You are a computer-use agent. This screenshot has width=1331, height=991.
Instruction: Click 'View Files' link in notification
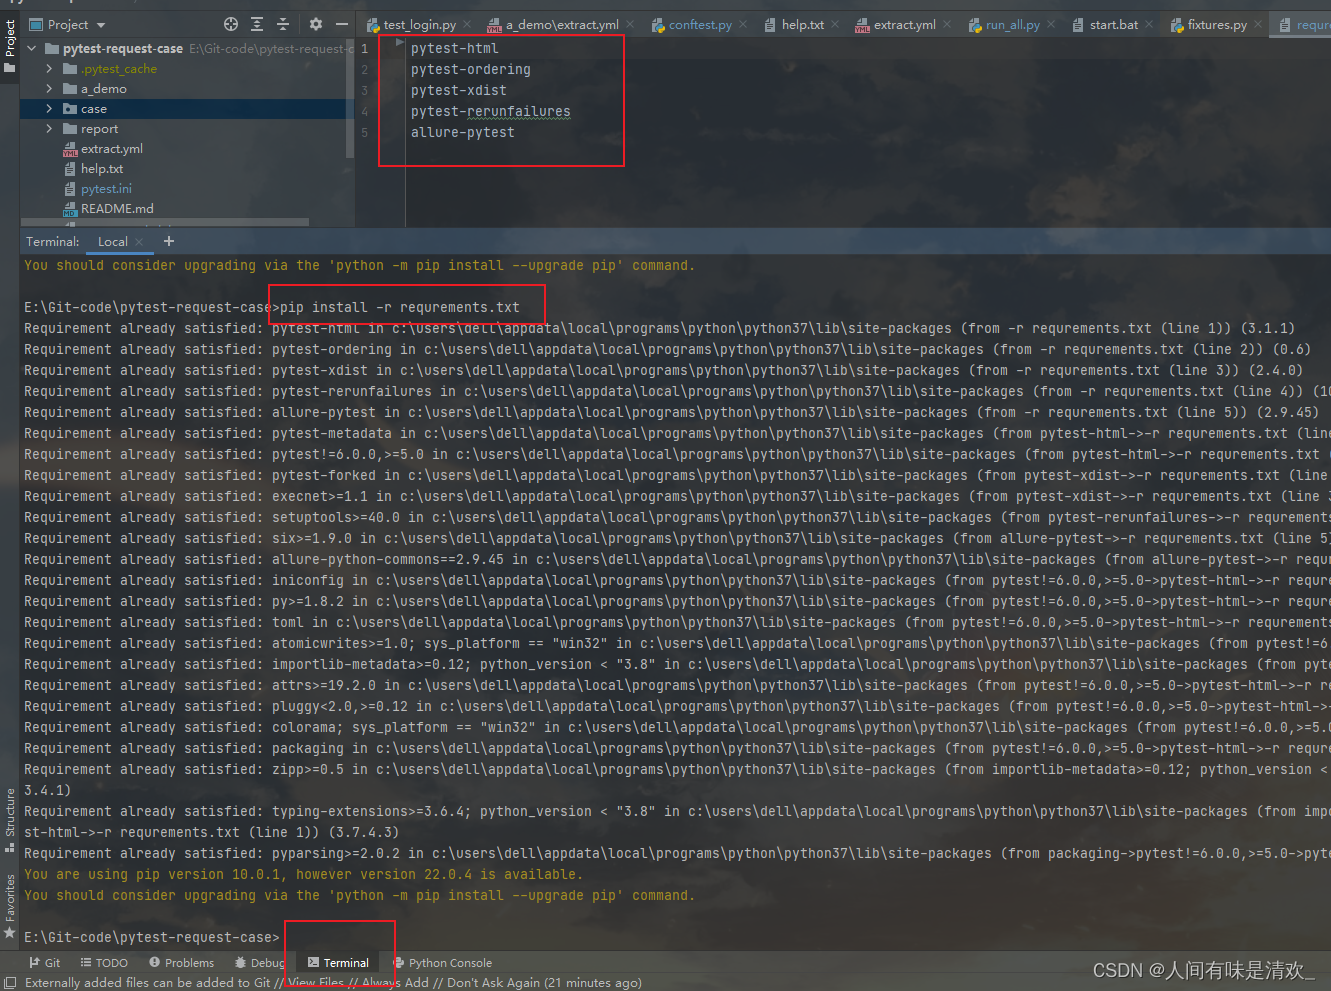tap(316, 983)
